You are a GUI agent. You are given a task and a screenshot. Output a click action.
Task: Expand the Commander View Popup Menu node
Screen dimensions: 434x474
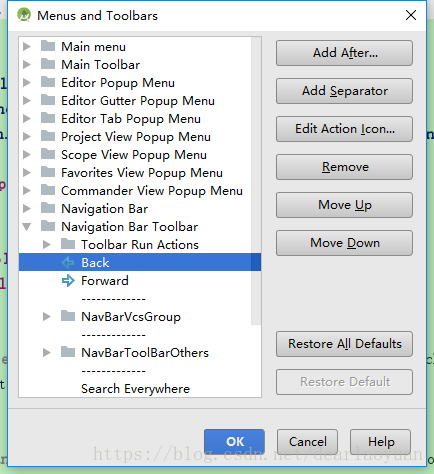[27, 190]
